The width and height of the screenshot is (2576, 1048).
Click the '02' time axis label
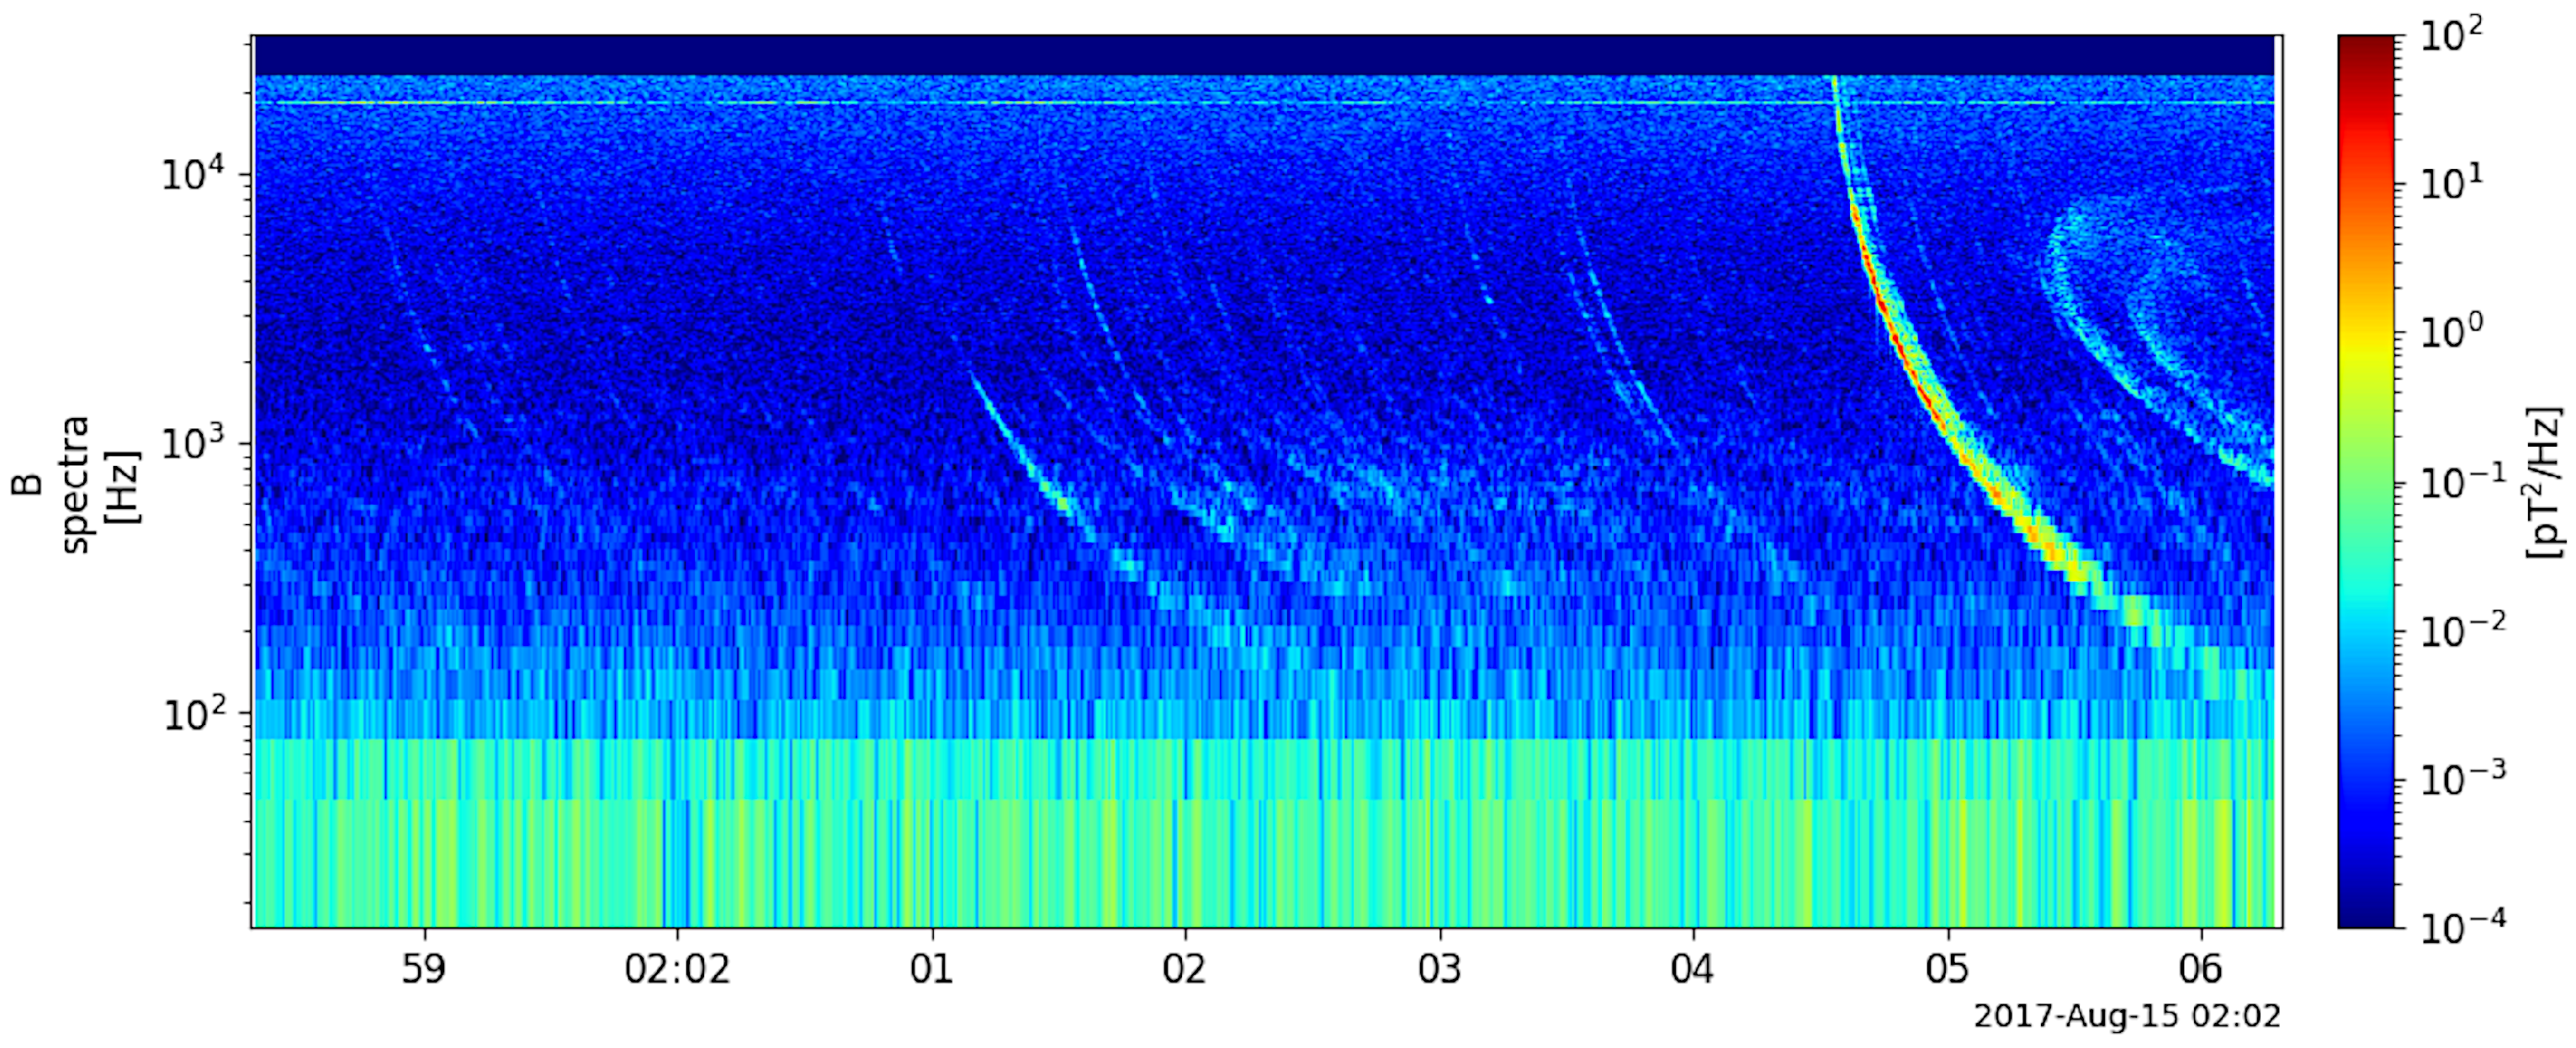pos(1185,969)
